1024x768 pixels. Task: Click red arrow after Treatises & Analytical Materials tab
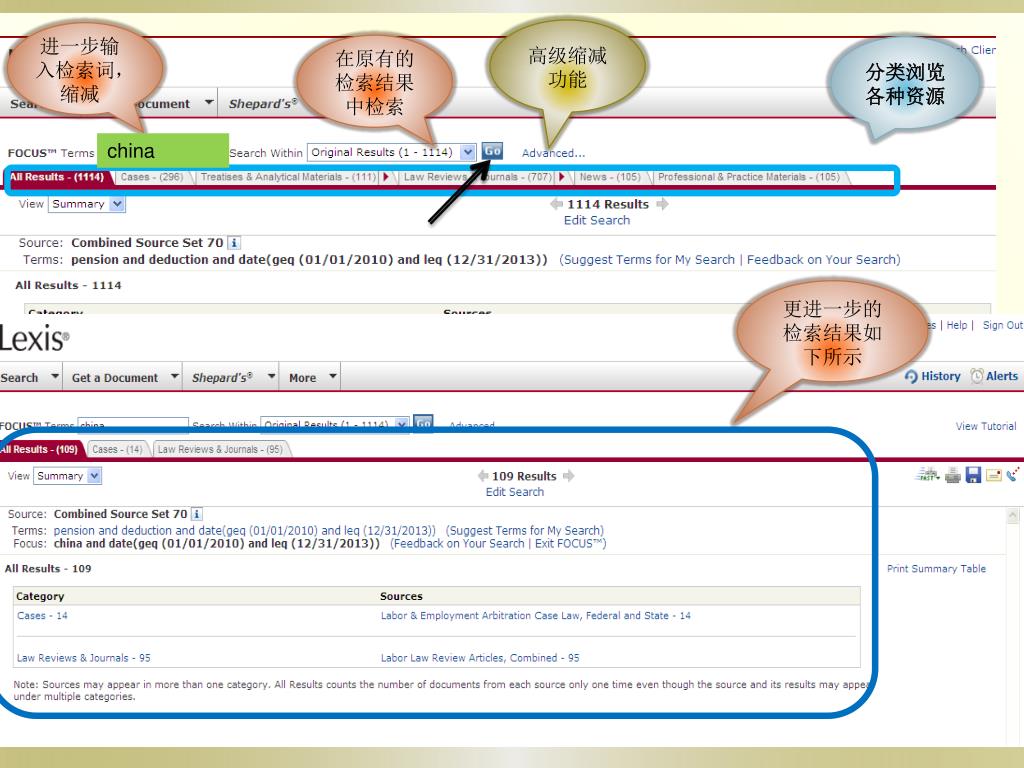[x=386, y=176]
